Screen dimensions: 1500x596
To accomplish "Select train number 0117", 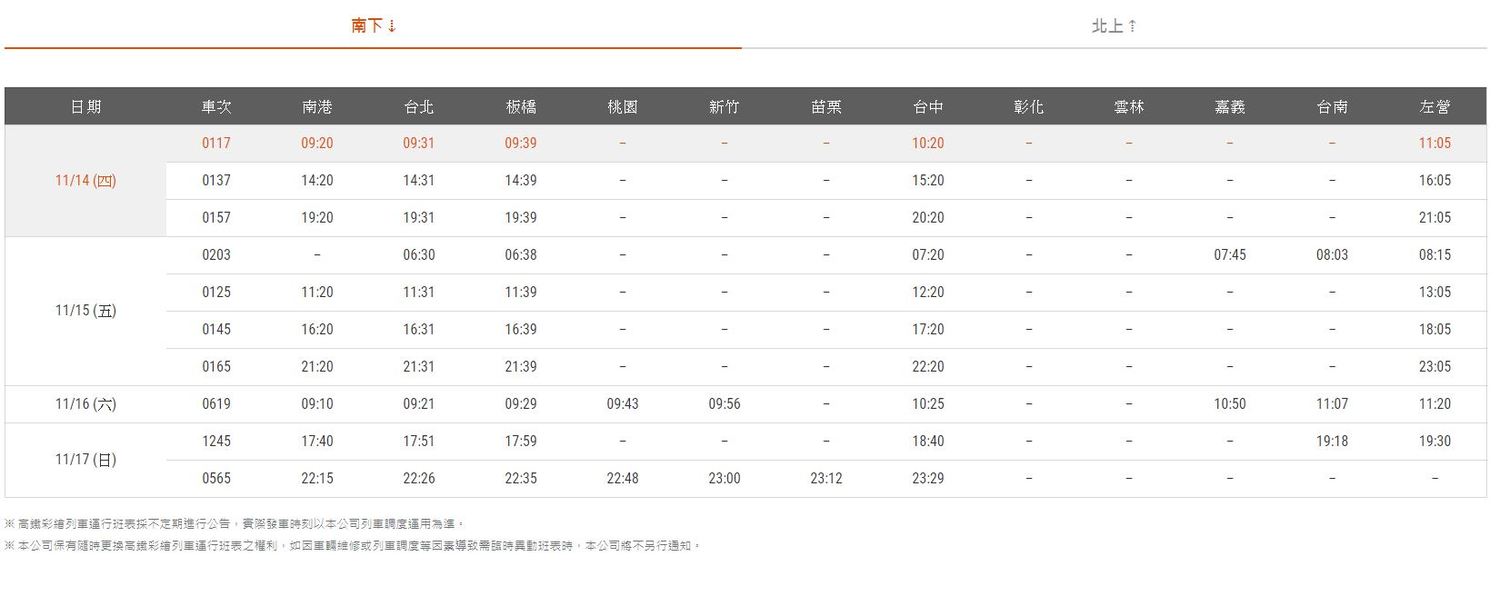I will (216, 143).
